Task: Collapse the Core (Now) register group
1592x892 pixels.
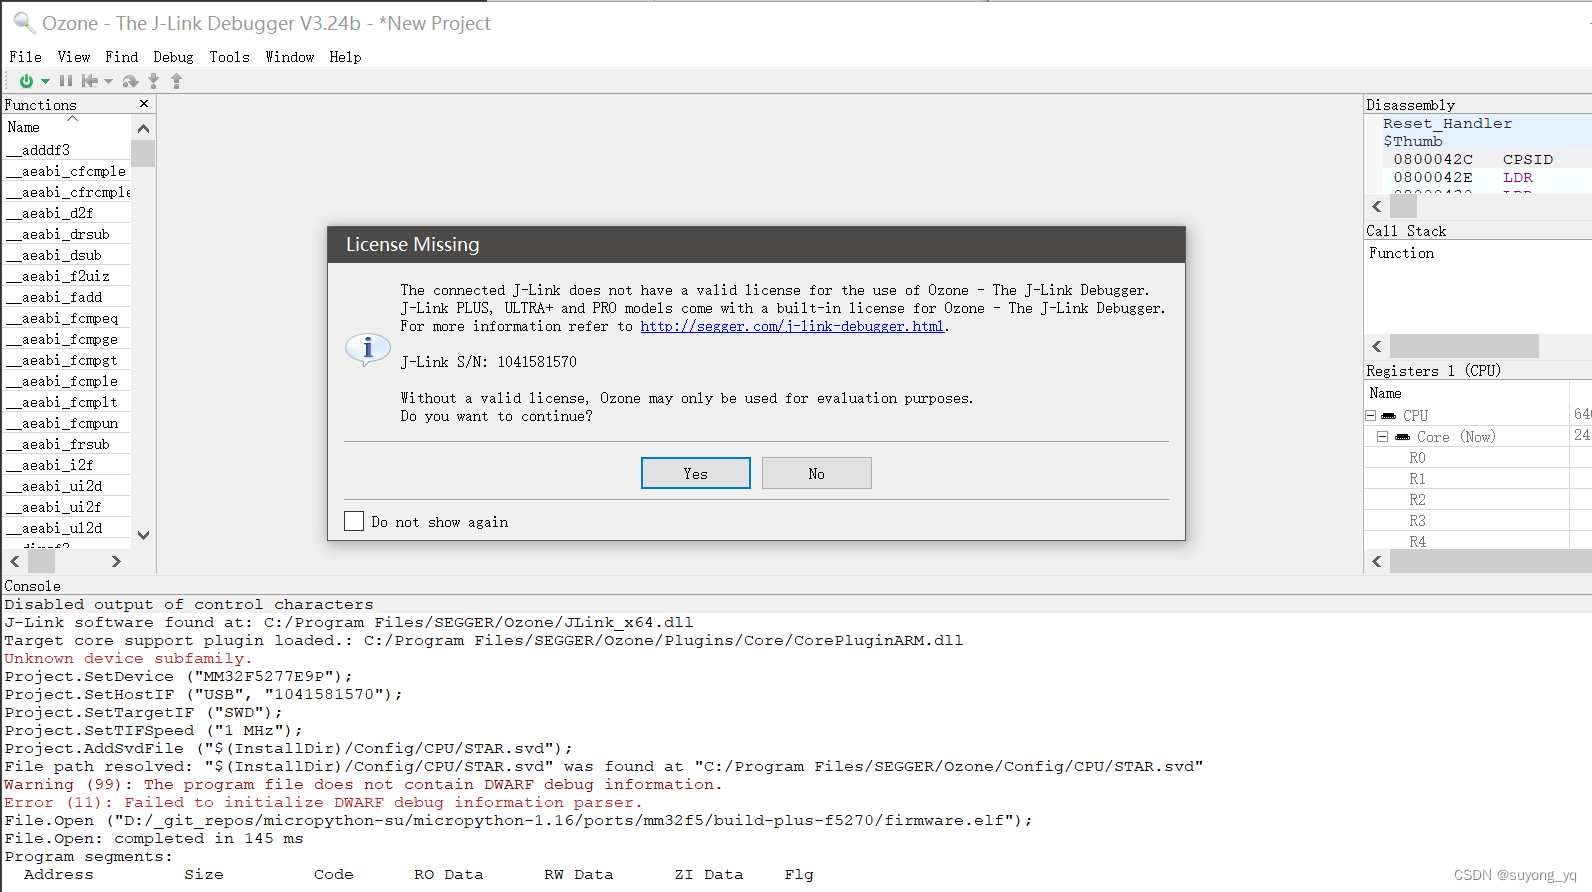Action: tap(1382, 437)
